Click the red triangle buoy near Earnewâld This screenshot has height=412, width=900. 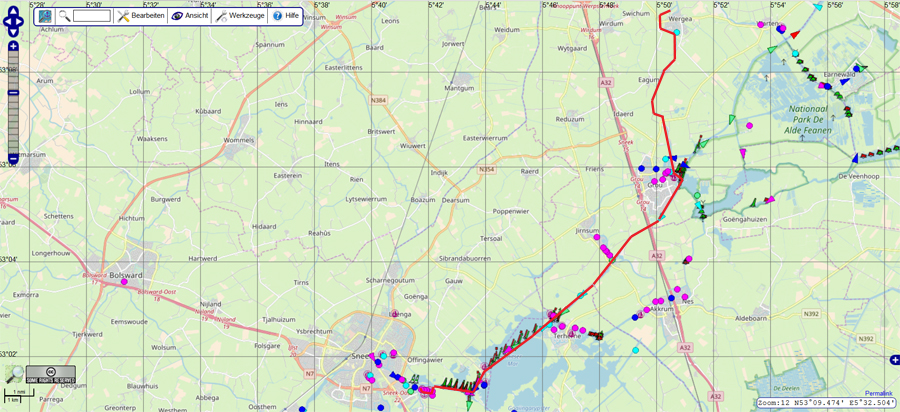click(794, 34)
